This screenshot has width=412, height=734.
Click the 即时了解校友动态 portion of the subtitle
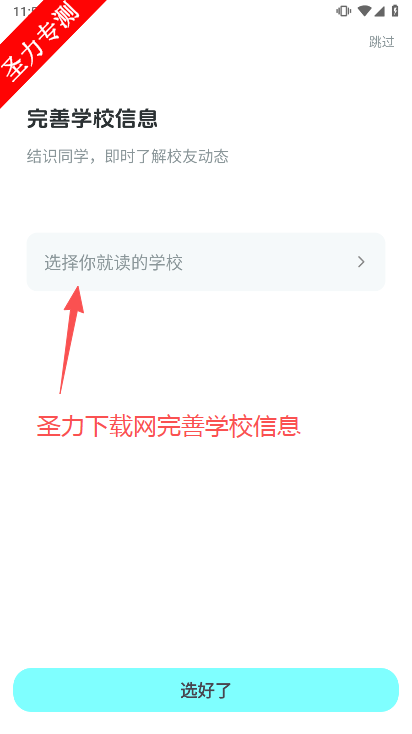point(167,156)
